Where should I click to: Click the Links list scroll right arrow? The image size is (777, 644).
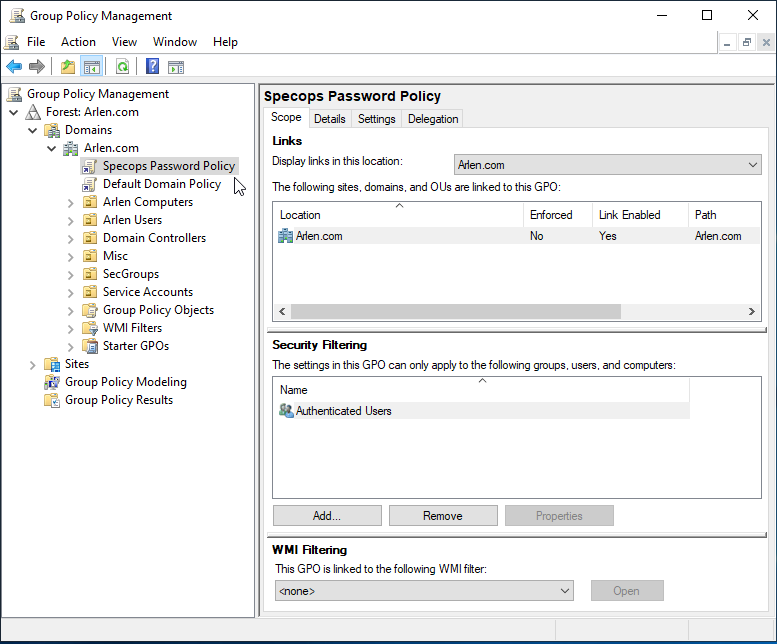pos(752,312)
